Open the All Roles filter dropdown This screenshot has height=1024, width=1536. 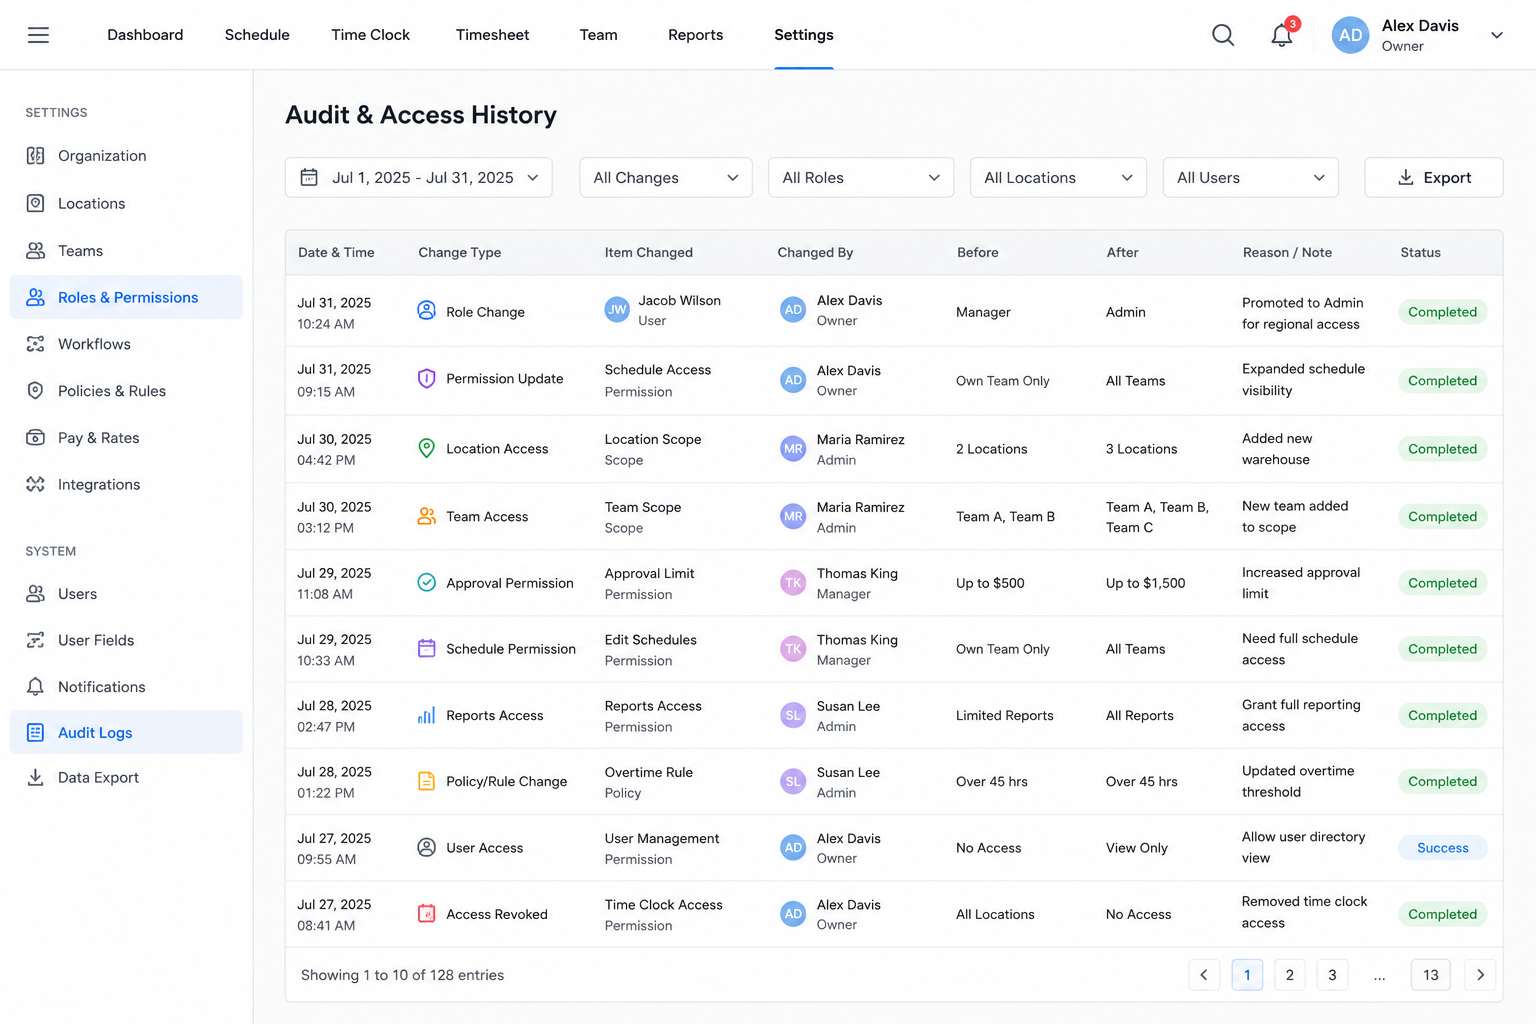click(861, 177)
